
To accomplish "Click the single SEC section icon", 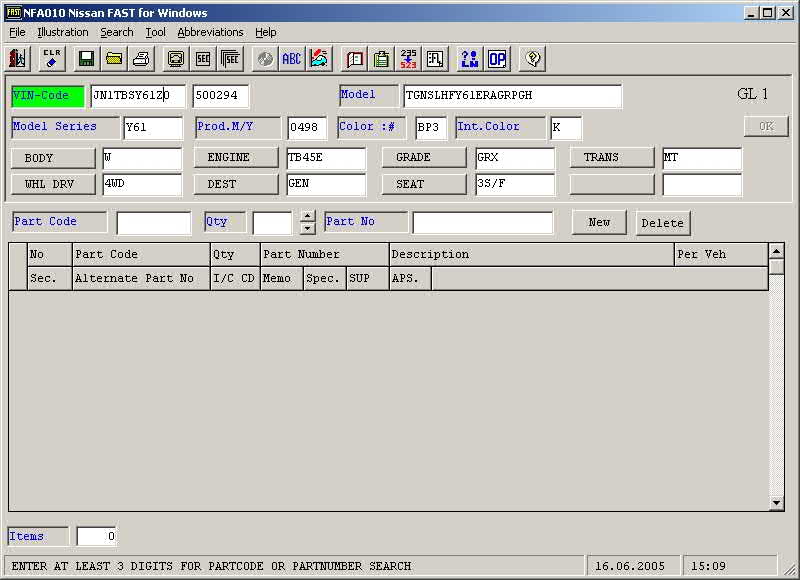I will [203, 59].
